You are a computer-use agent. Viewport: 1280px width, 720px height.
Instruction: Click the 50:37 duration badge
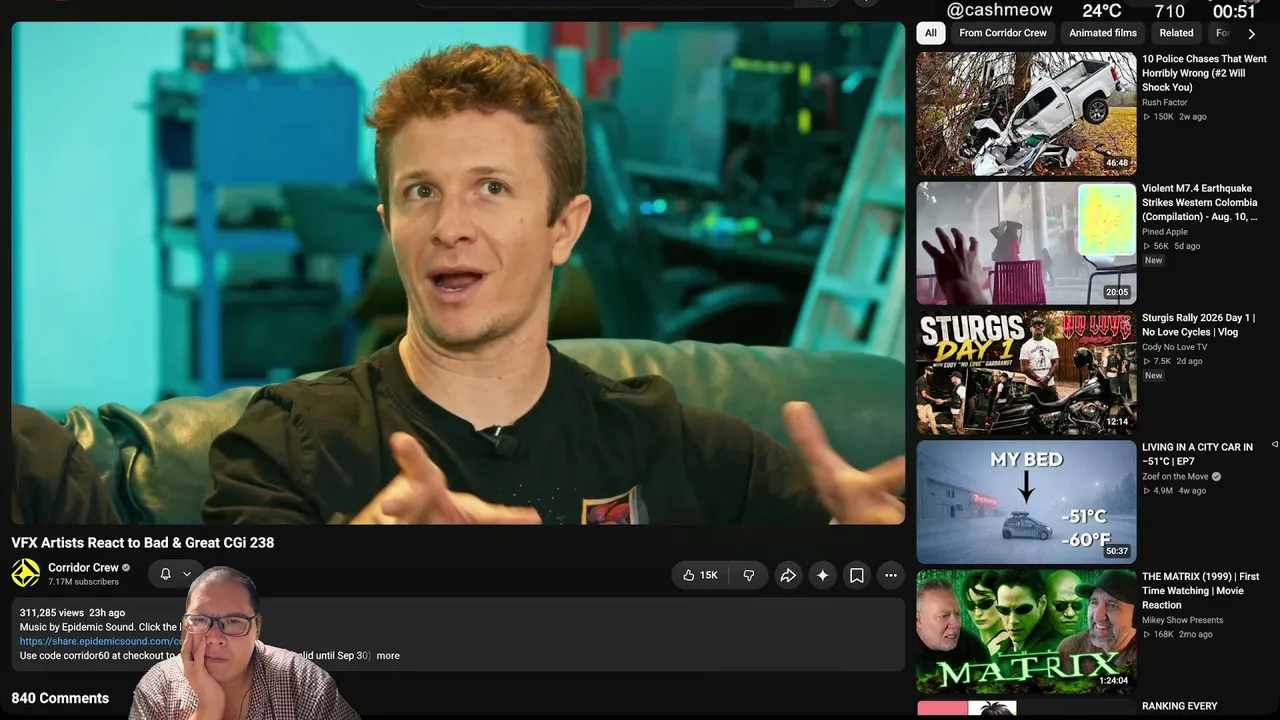coord(1117,552)
